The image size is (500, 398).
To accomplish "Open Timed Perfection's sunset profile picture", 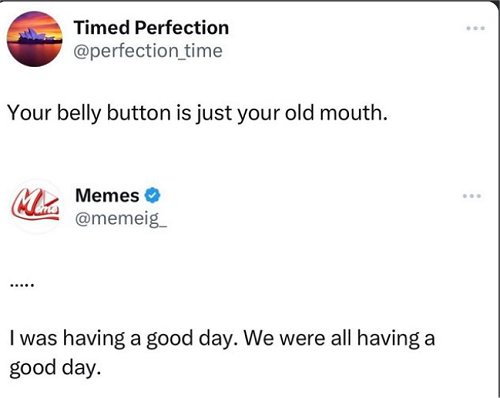I will click(x=35, y=39).
